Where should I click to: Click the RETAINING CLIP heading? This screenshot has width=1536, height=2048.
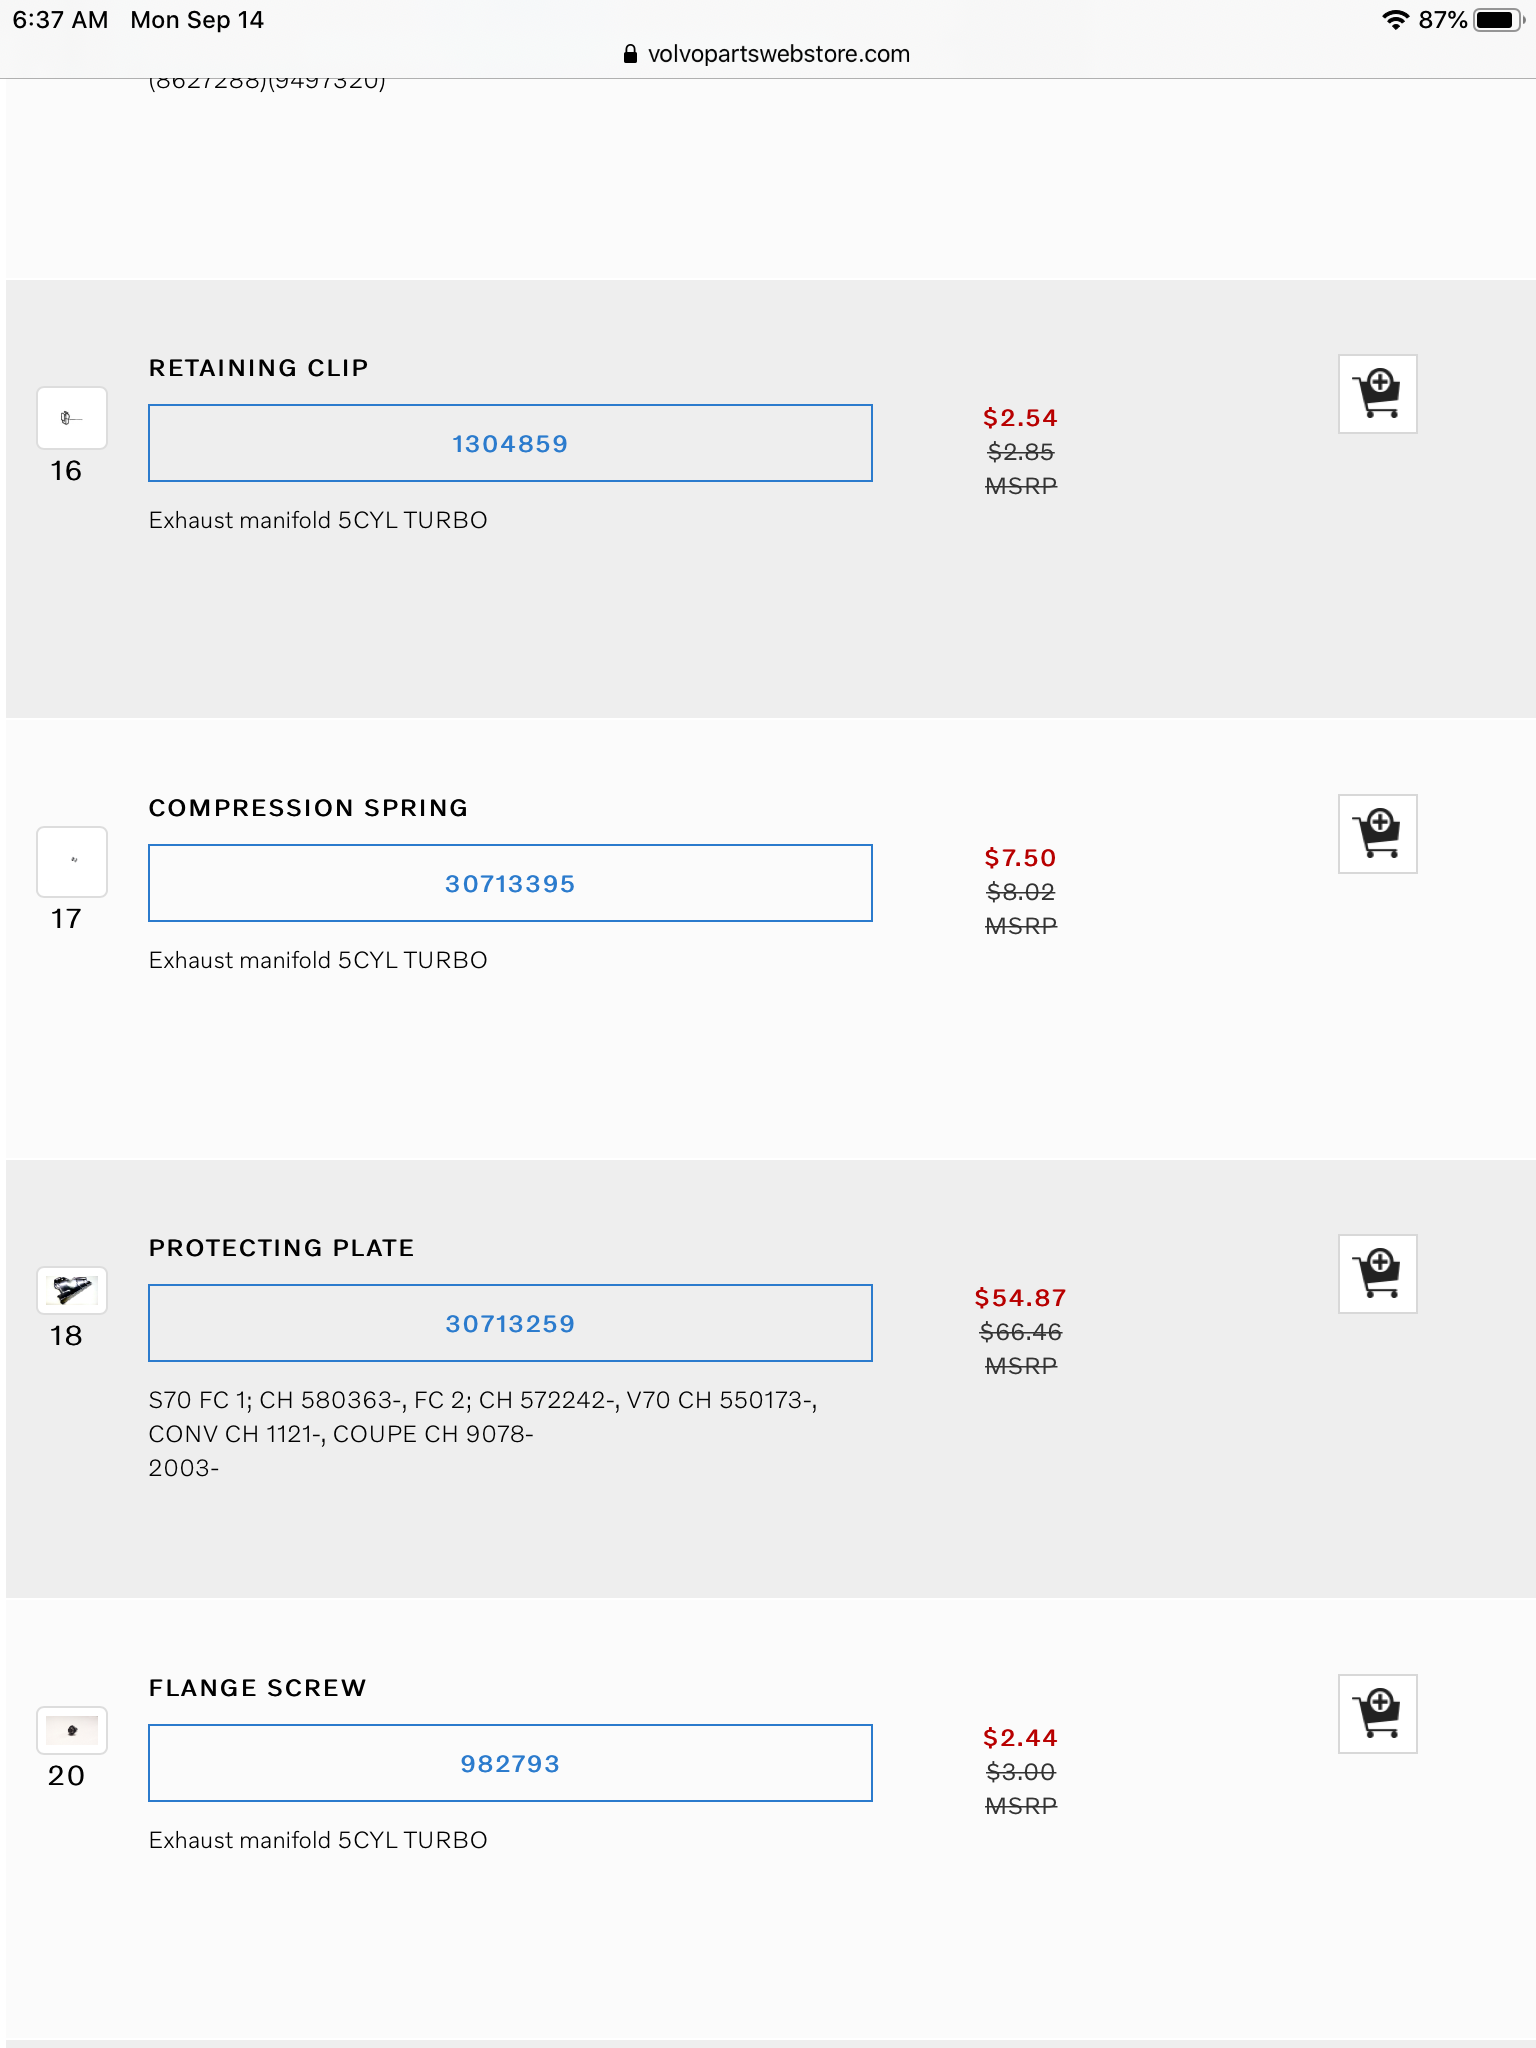258,368
